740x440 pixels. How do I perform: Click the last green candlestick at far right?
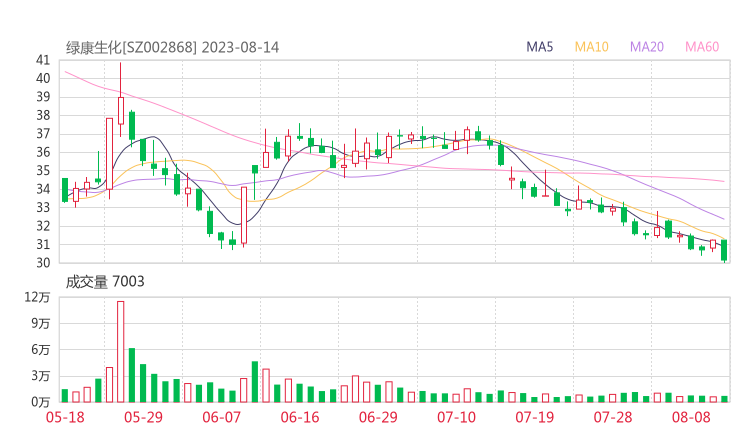[x=724, y=250]
